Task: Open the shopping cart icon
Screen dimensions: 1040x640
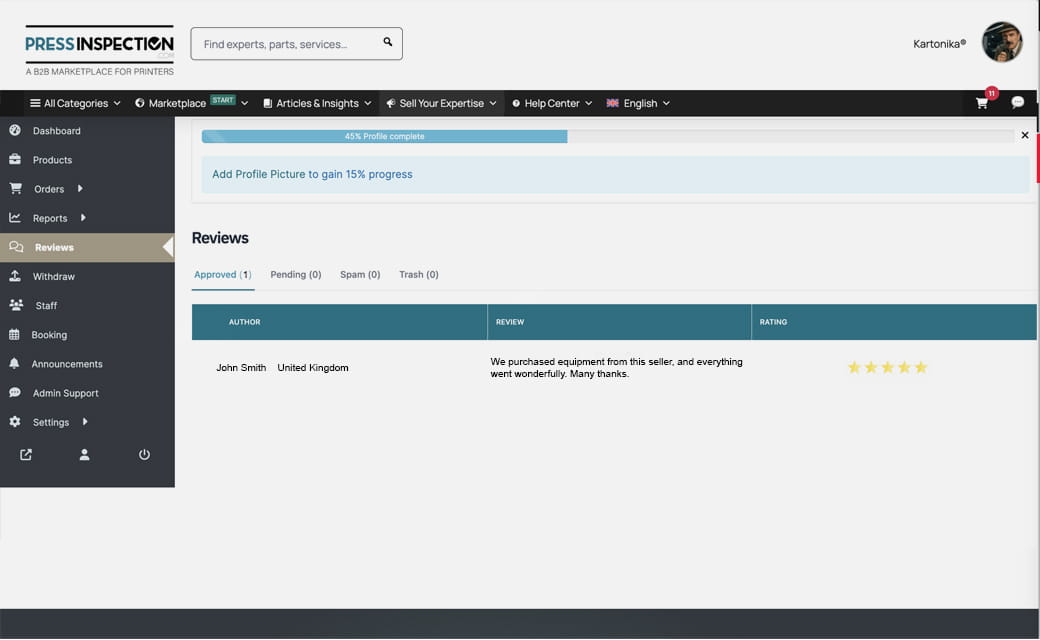Action: (982, 103)
